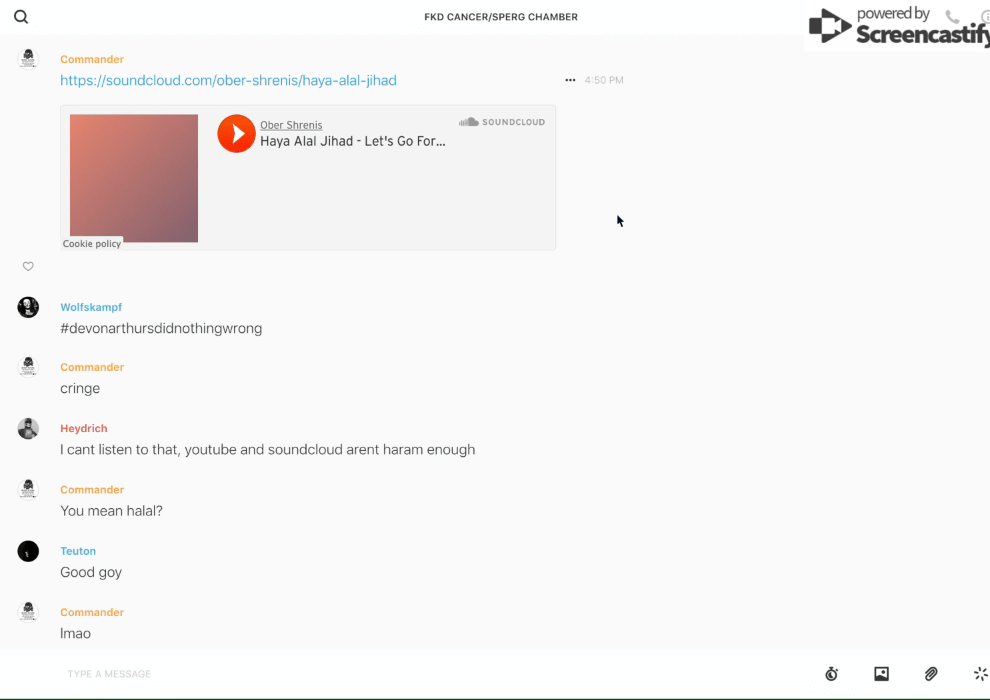Open the soundcloud.com link in the message

pos(228,80)
